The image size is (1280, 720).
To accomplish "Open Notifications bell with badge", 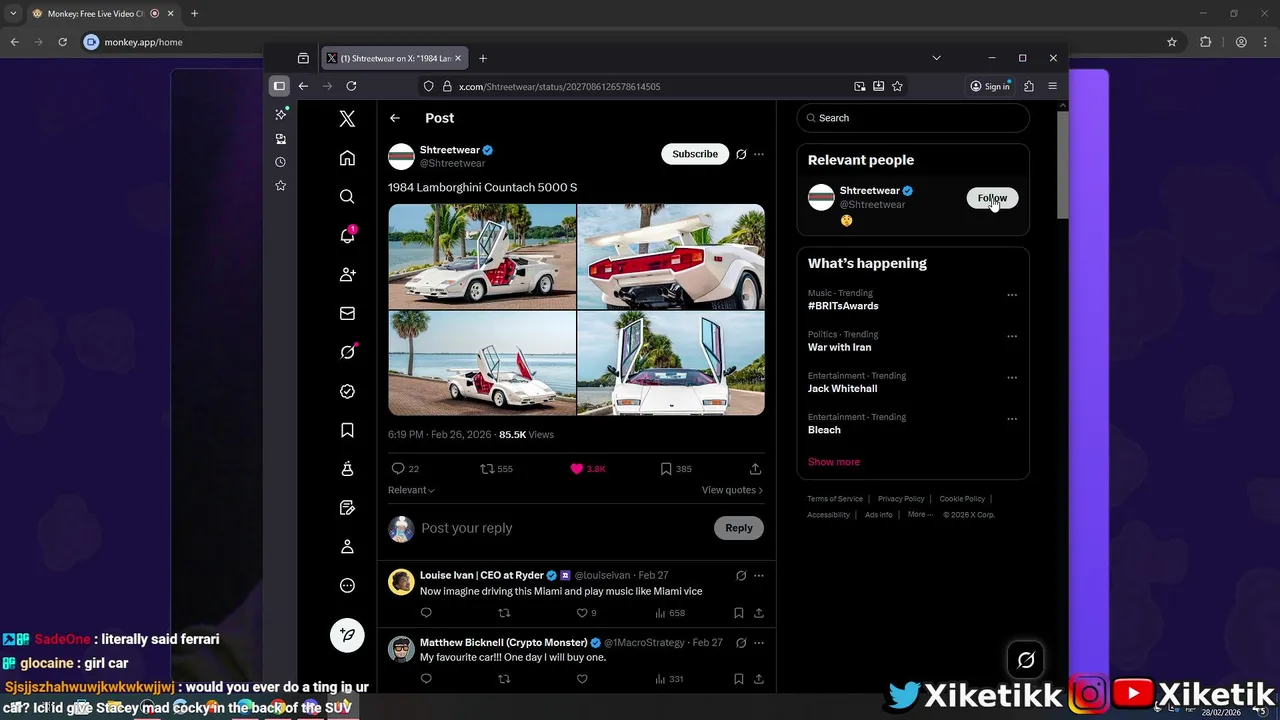I will click(x=347, y=236).
